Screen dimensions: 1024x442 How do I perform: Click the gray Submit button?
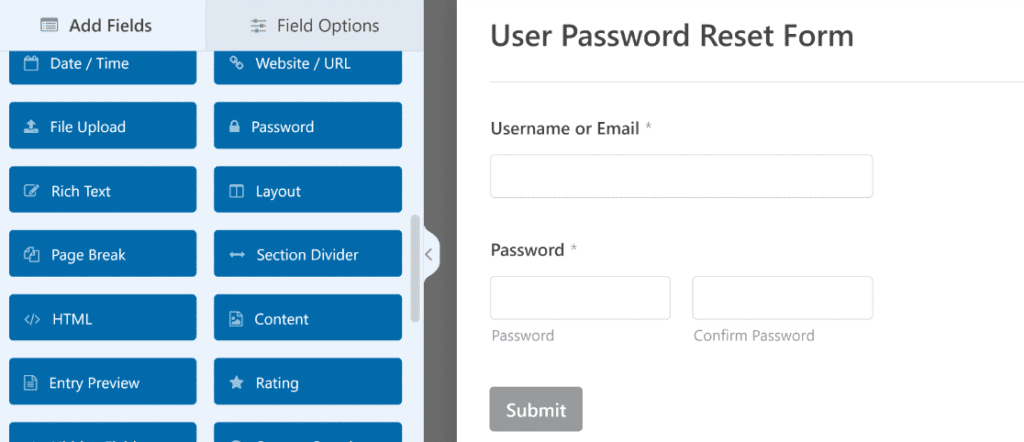pyautogui.click(x=536, y=409)
